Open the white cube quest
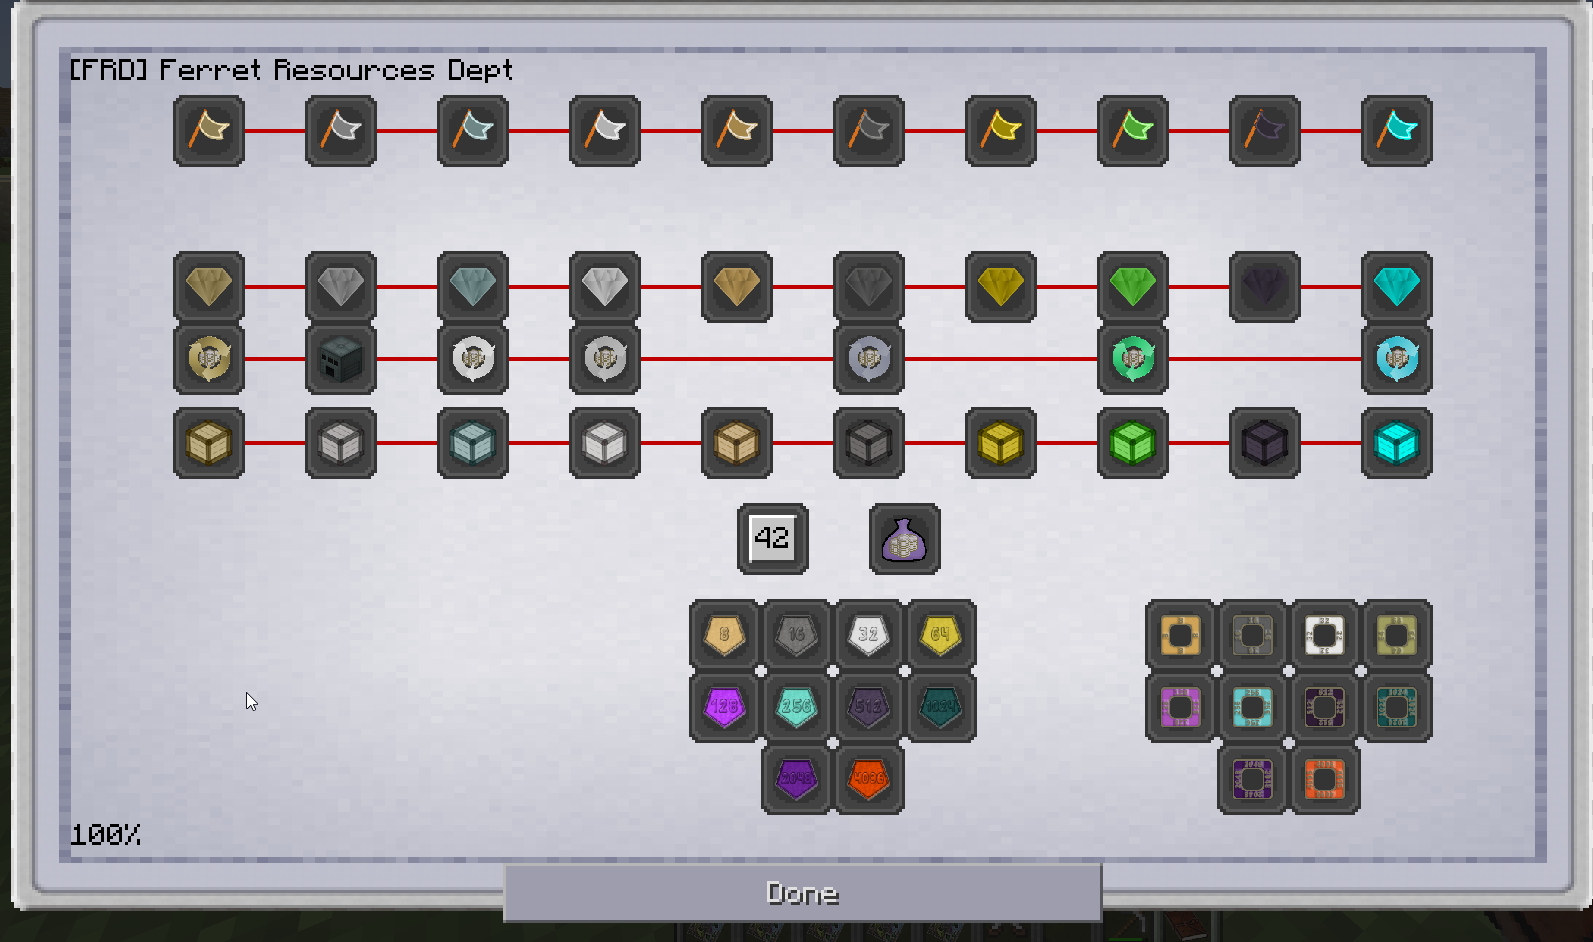This screenshot has width=1593, height=942. coord(605,443)
